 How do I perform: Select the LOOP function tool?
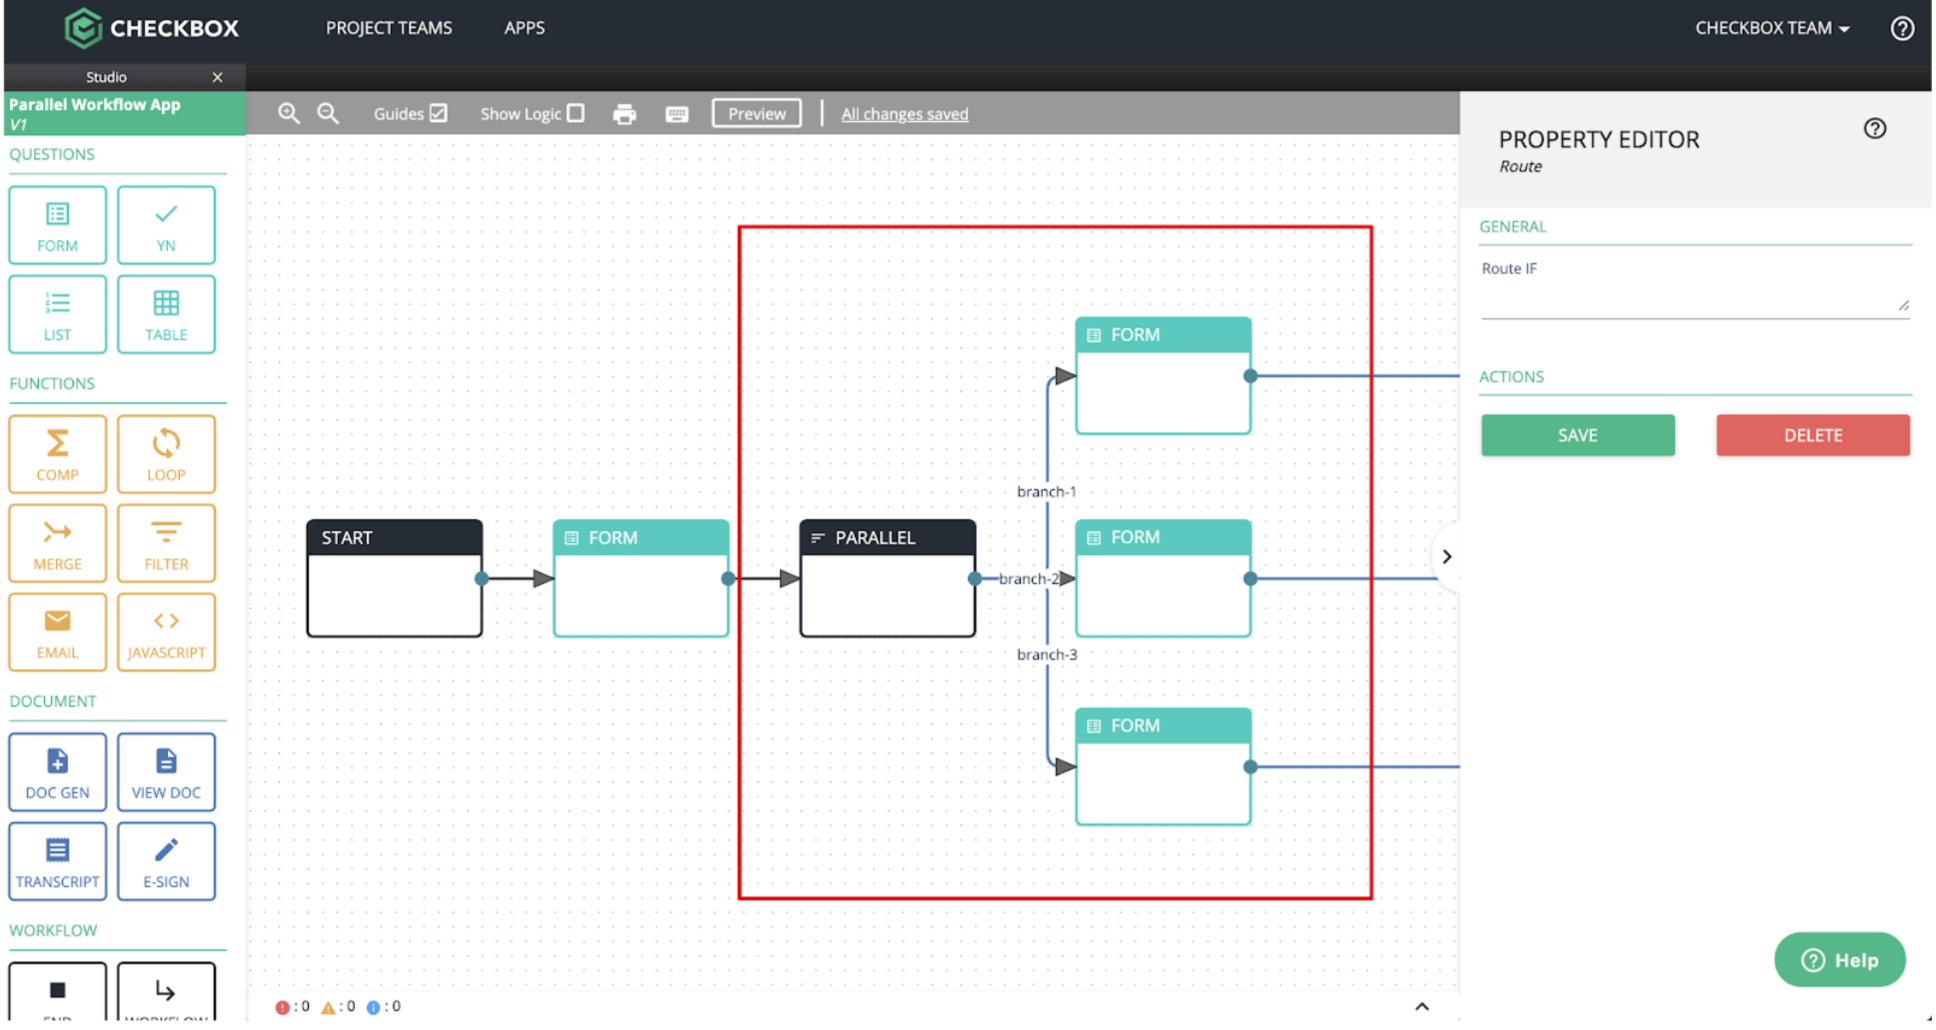(x=166, y=454)
